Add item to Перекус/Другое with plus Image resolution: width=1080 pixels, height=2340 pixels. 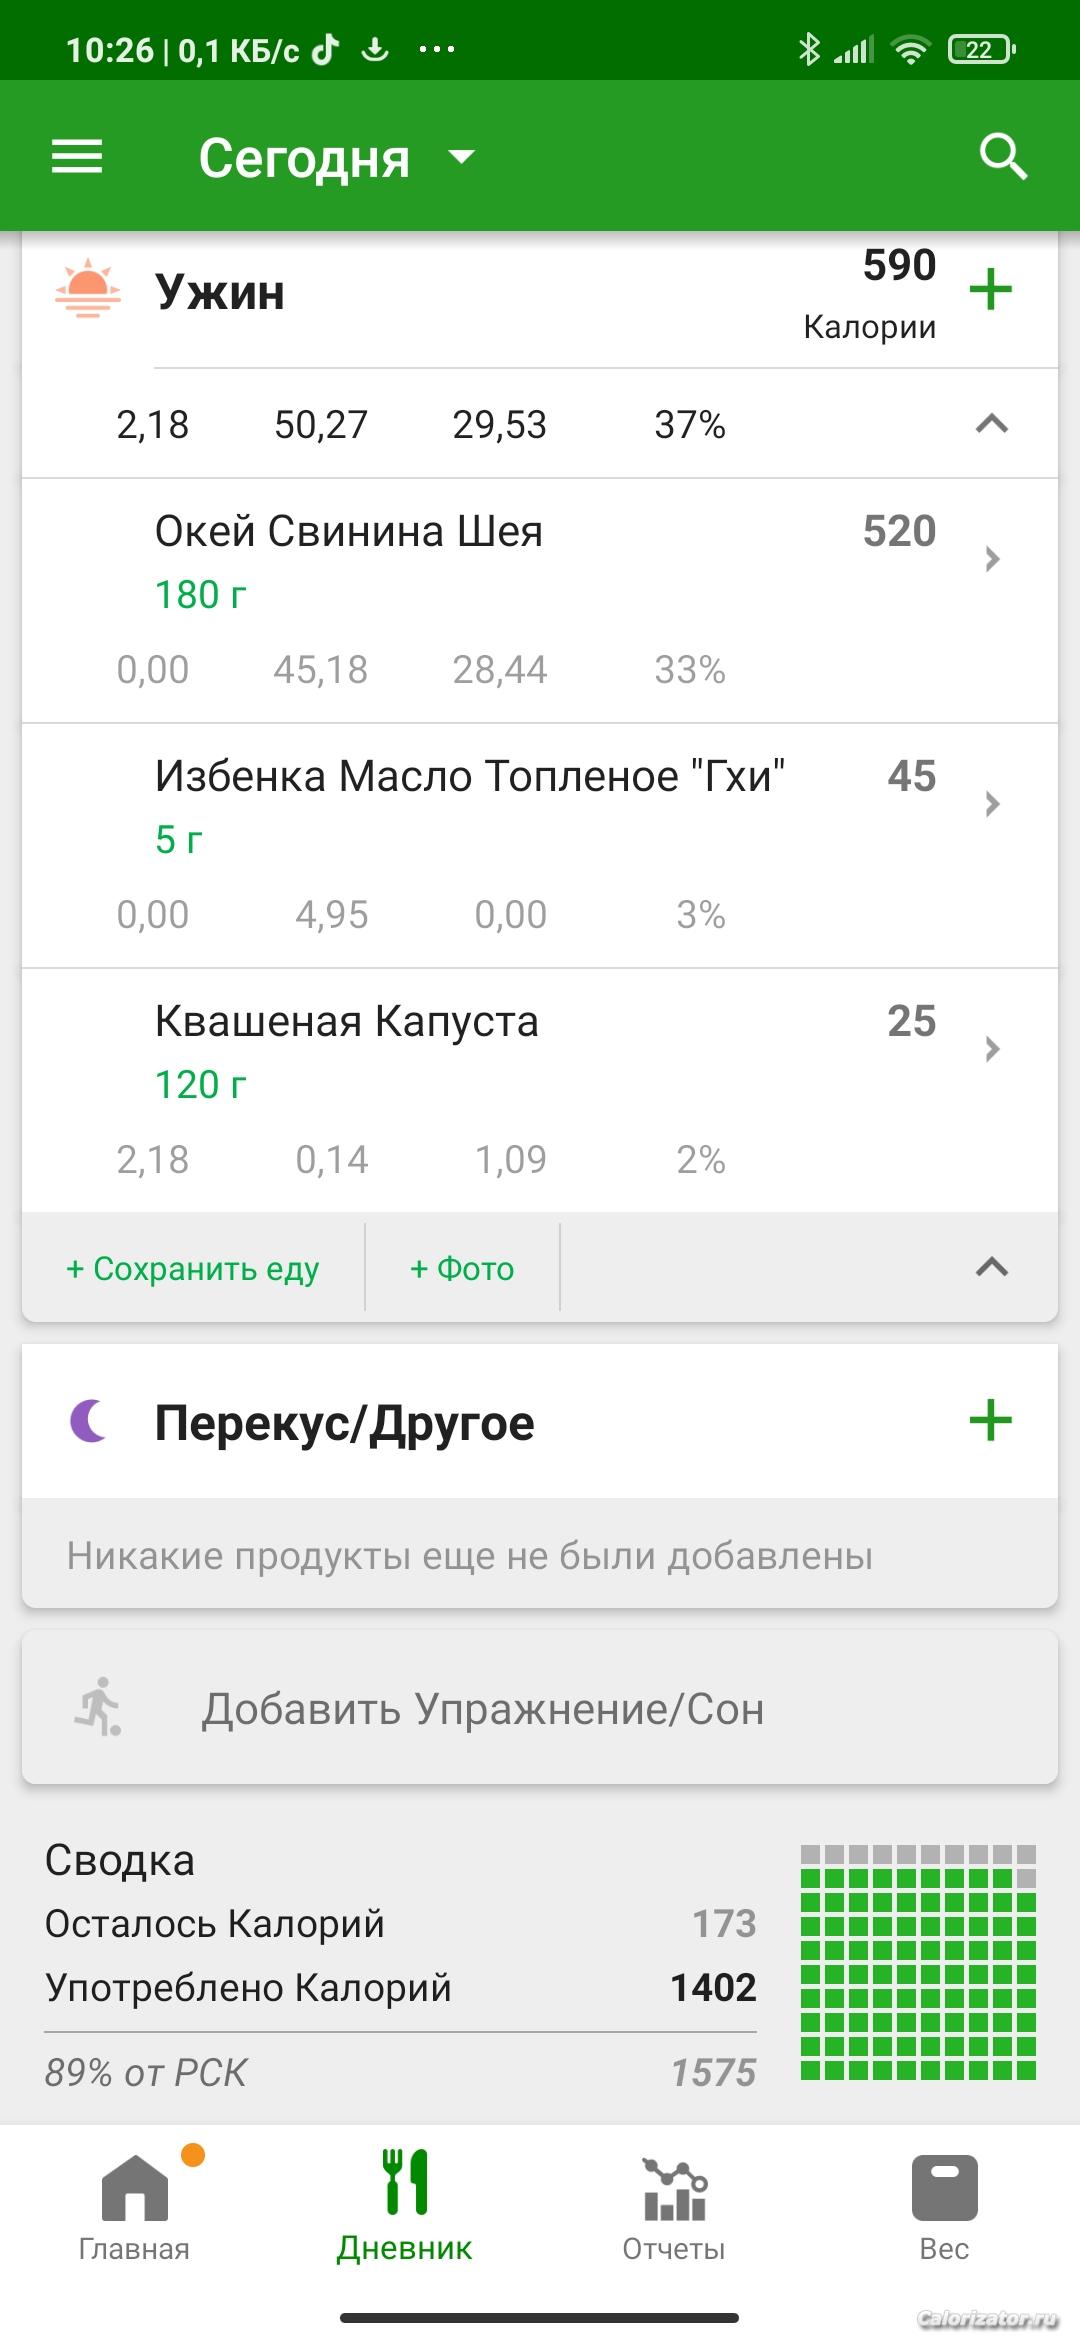point(991,1421)
